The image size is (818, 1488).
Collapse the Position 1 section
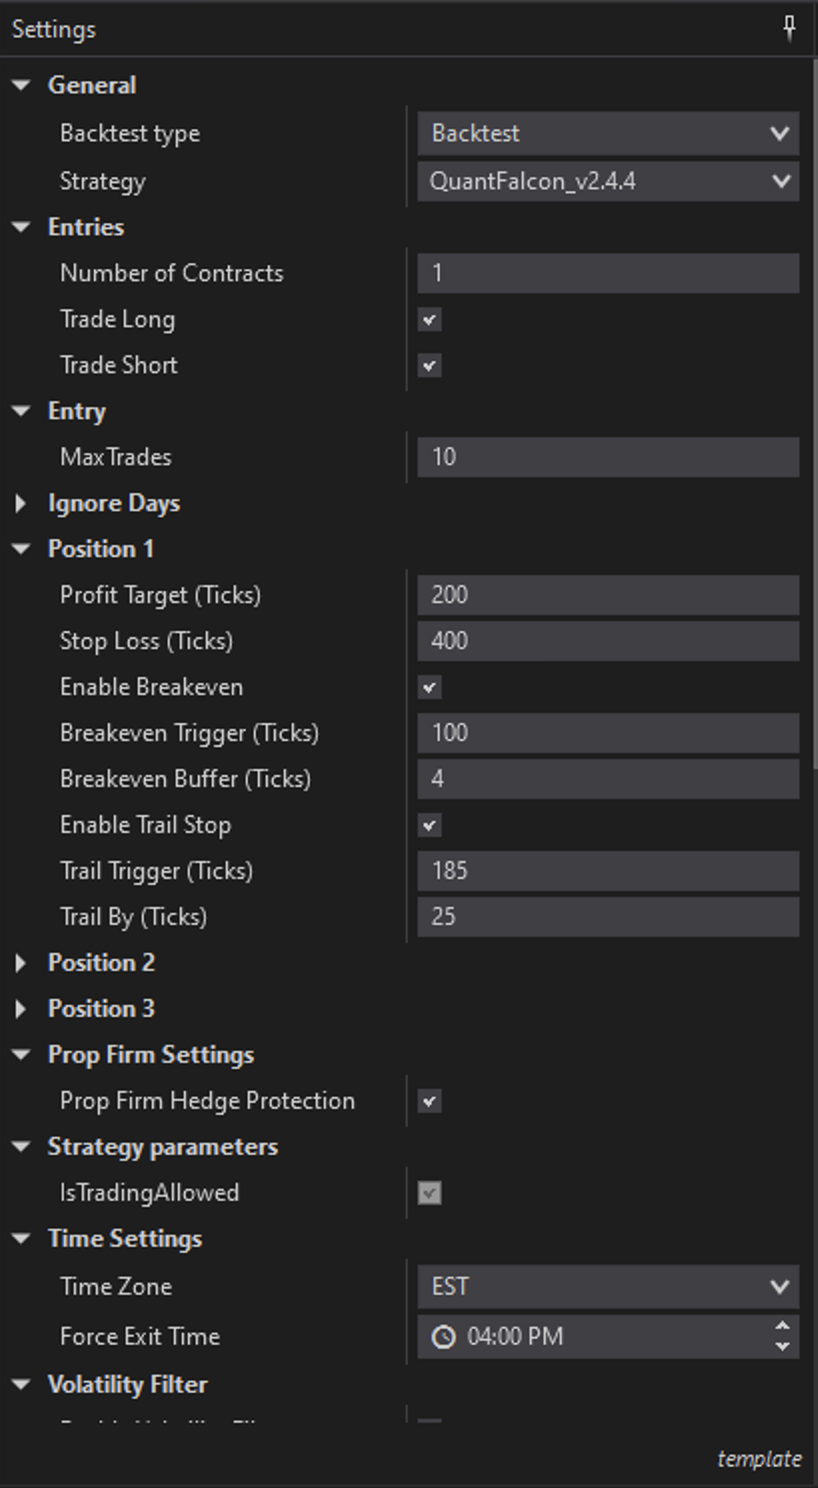pyautogui.click(x=21, y=549)
